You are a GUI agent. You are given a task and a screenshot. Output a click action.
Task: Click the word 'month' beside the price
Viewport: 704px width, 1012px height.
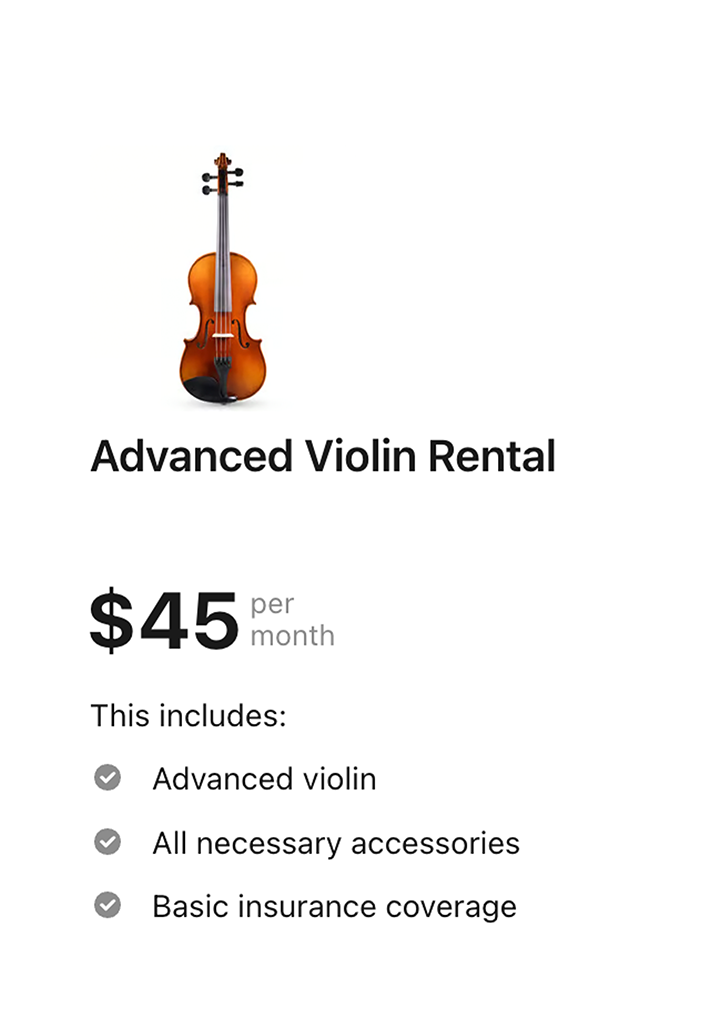point(292,636)
